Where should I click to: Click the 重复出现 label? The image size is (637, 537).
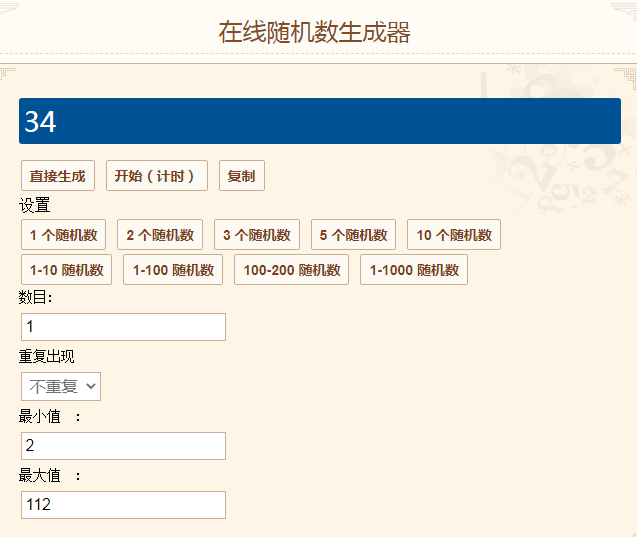coord(46,356)
